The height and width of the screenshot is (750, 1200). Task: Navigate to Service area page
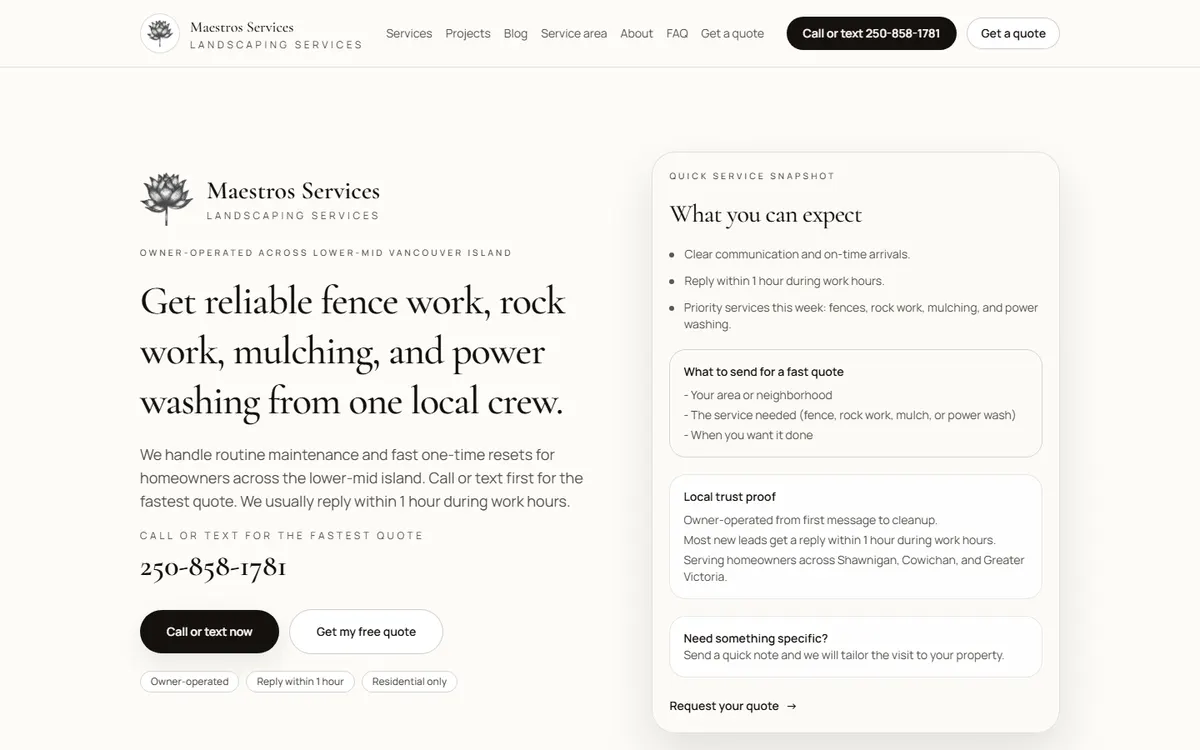pyautogui.click(x=574, y=34)
